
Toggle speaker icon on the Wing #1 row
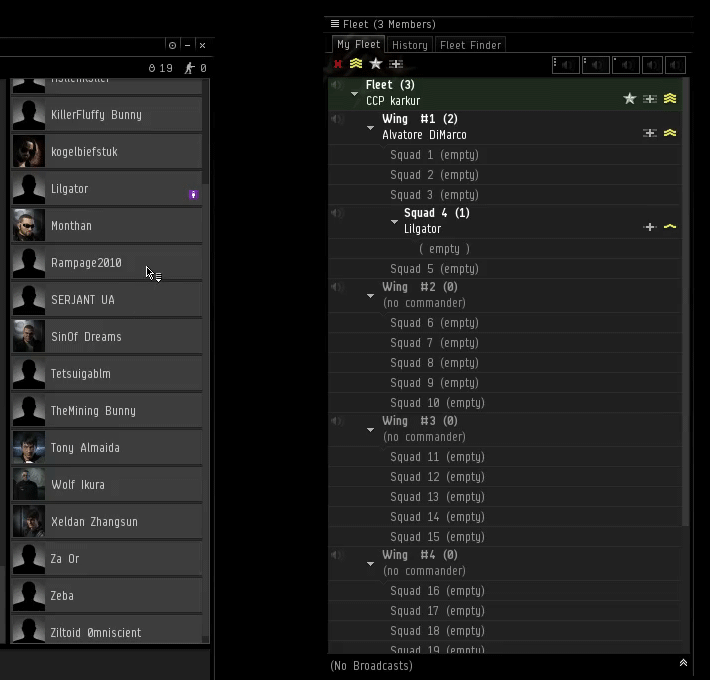click(336, 119)
